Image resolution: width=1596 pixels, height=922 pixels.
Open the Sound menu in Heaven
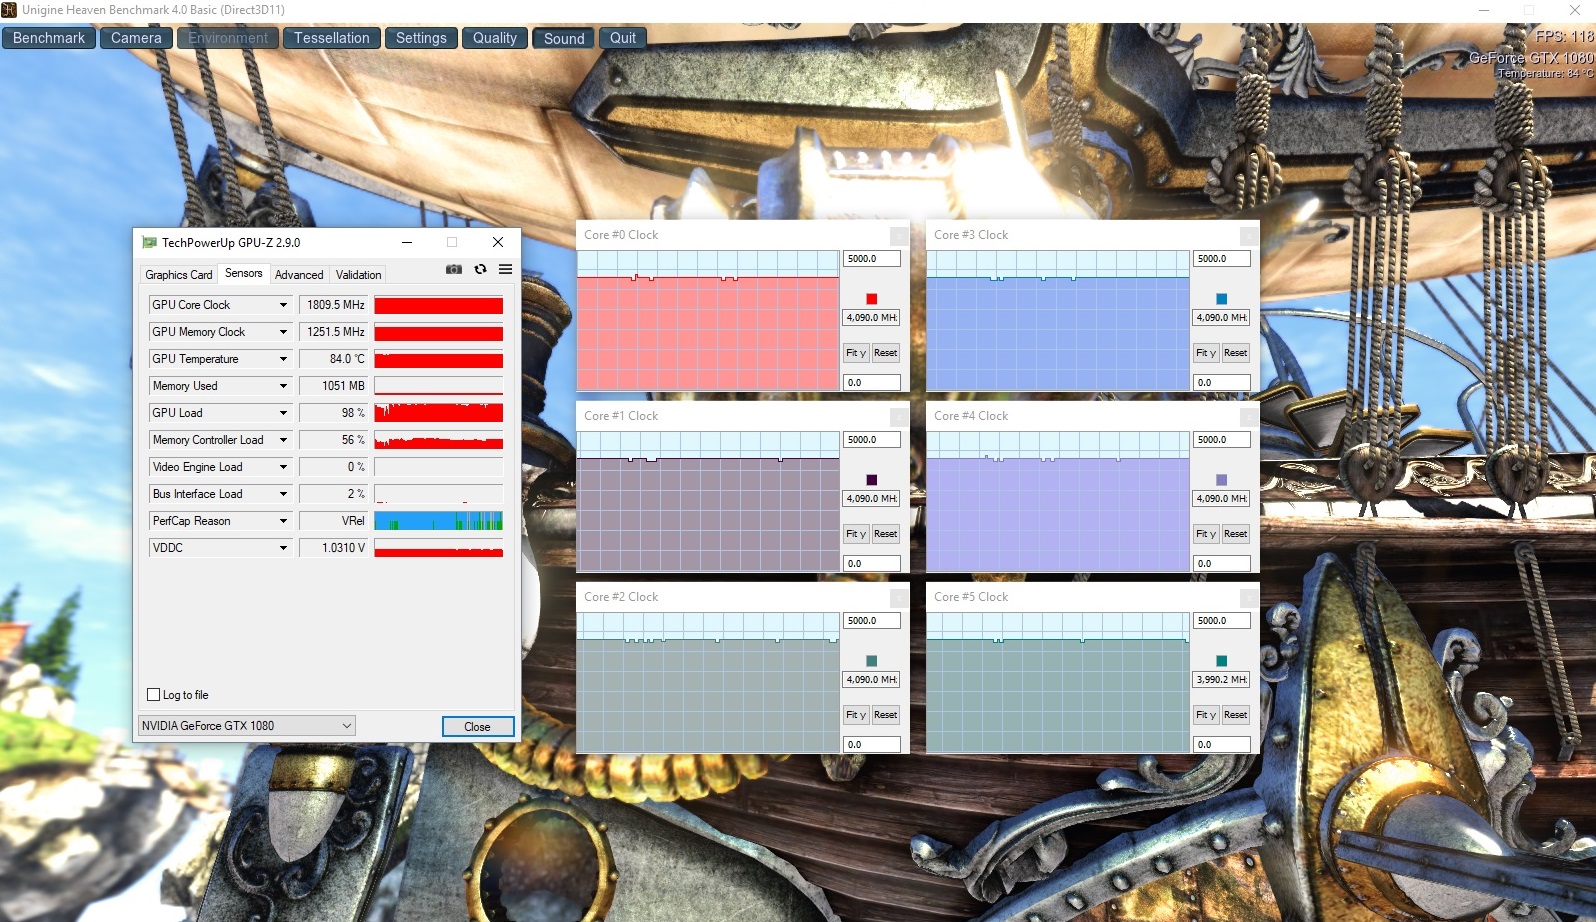pos(564,38)
